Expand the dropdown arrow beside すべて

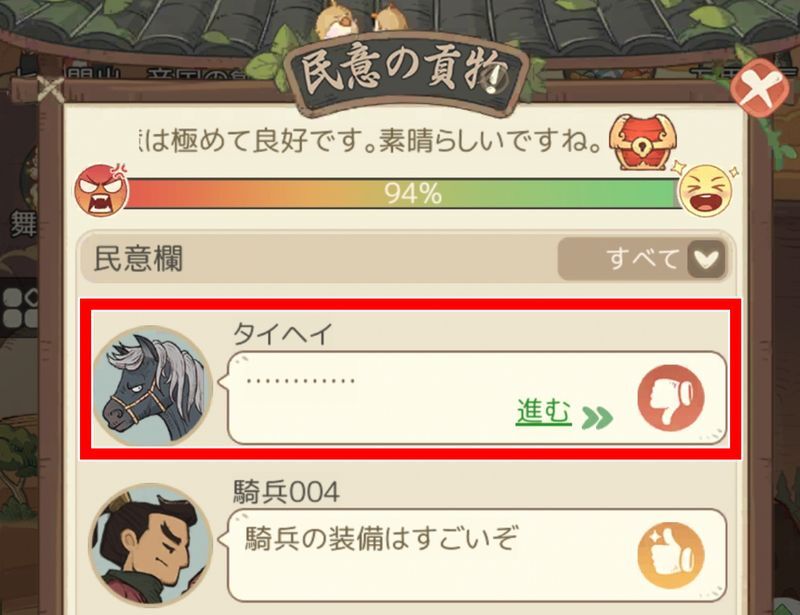pyautogui.click(x=706, y=259)
